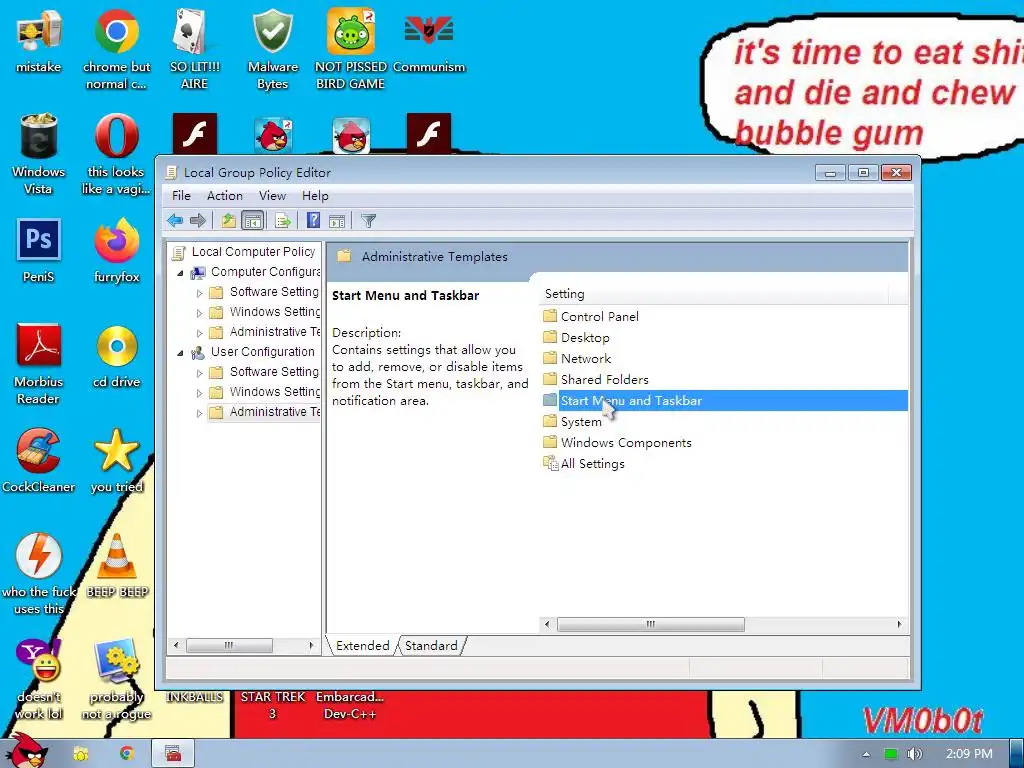Click the Windows Vista recycle bin icon

[x=39, y=154]
